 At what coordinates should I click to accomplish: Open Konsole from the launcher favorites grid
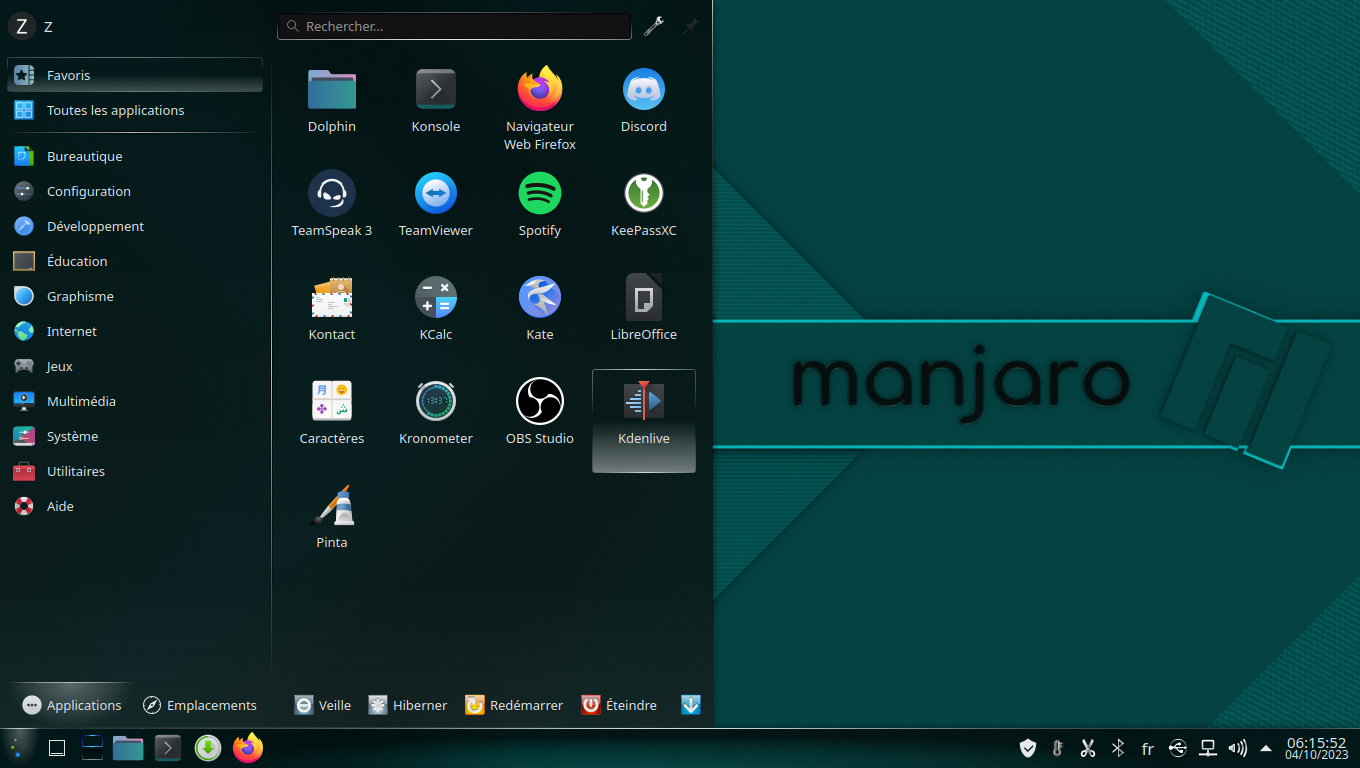436,102
